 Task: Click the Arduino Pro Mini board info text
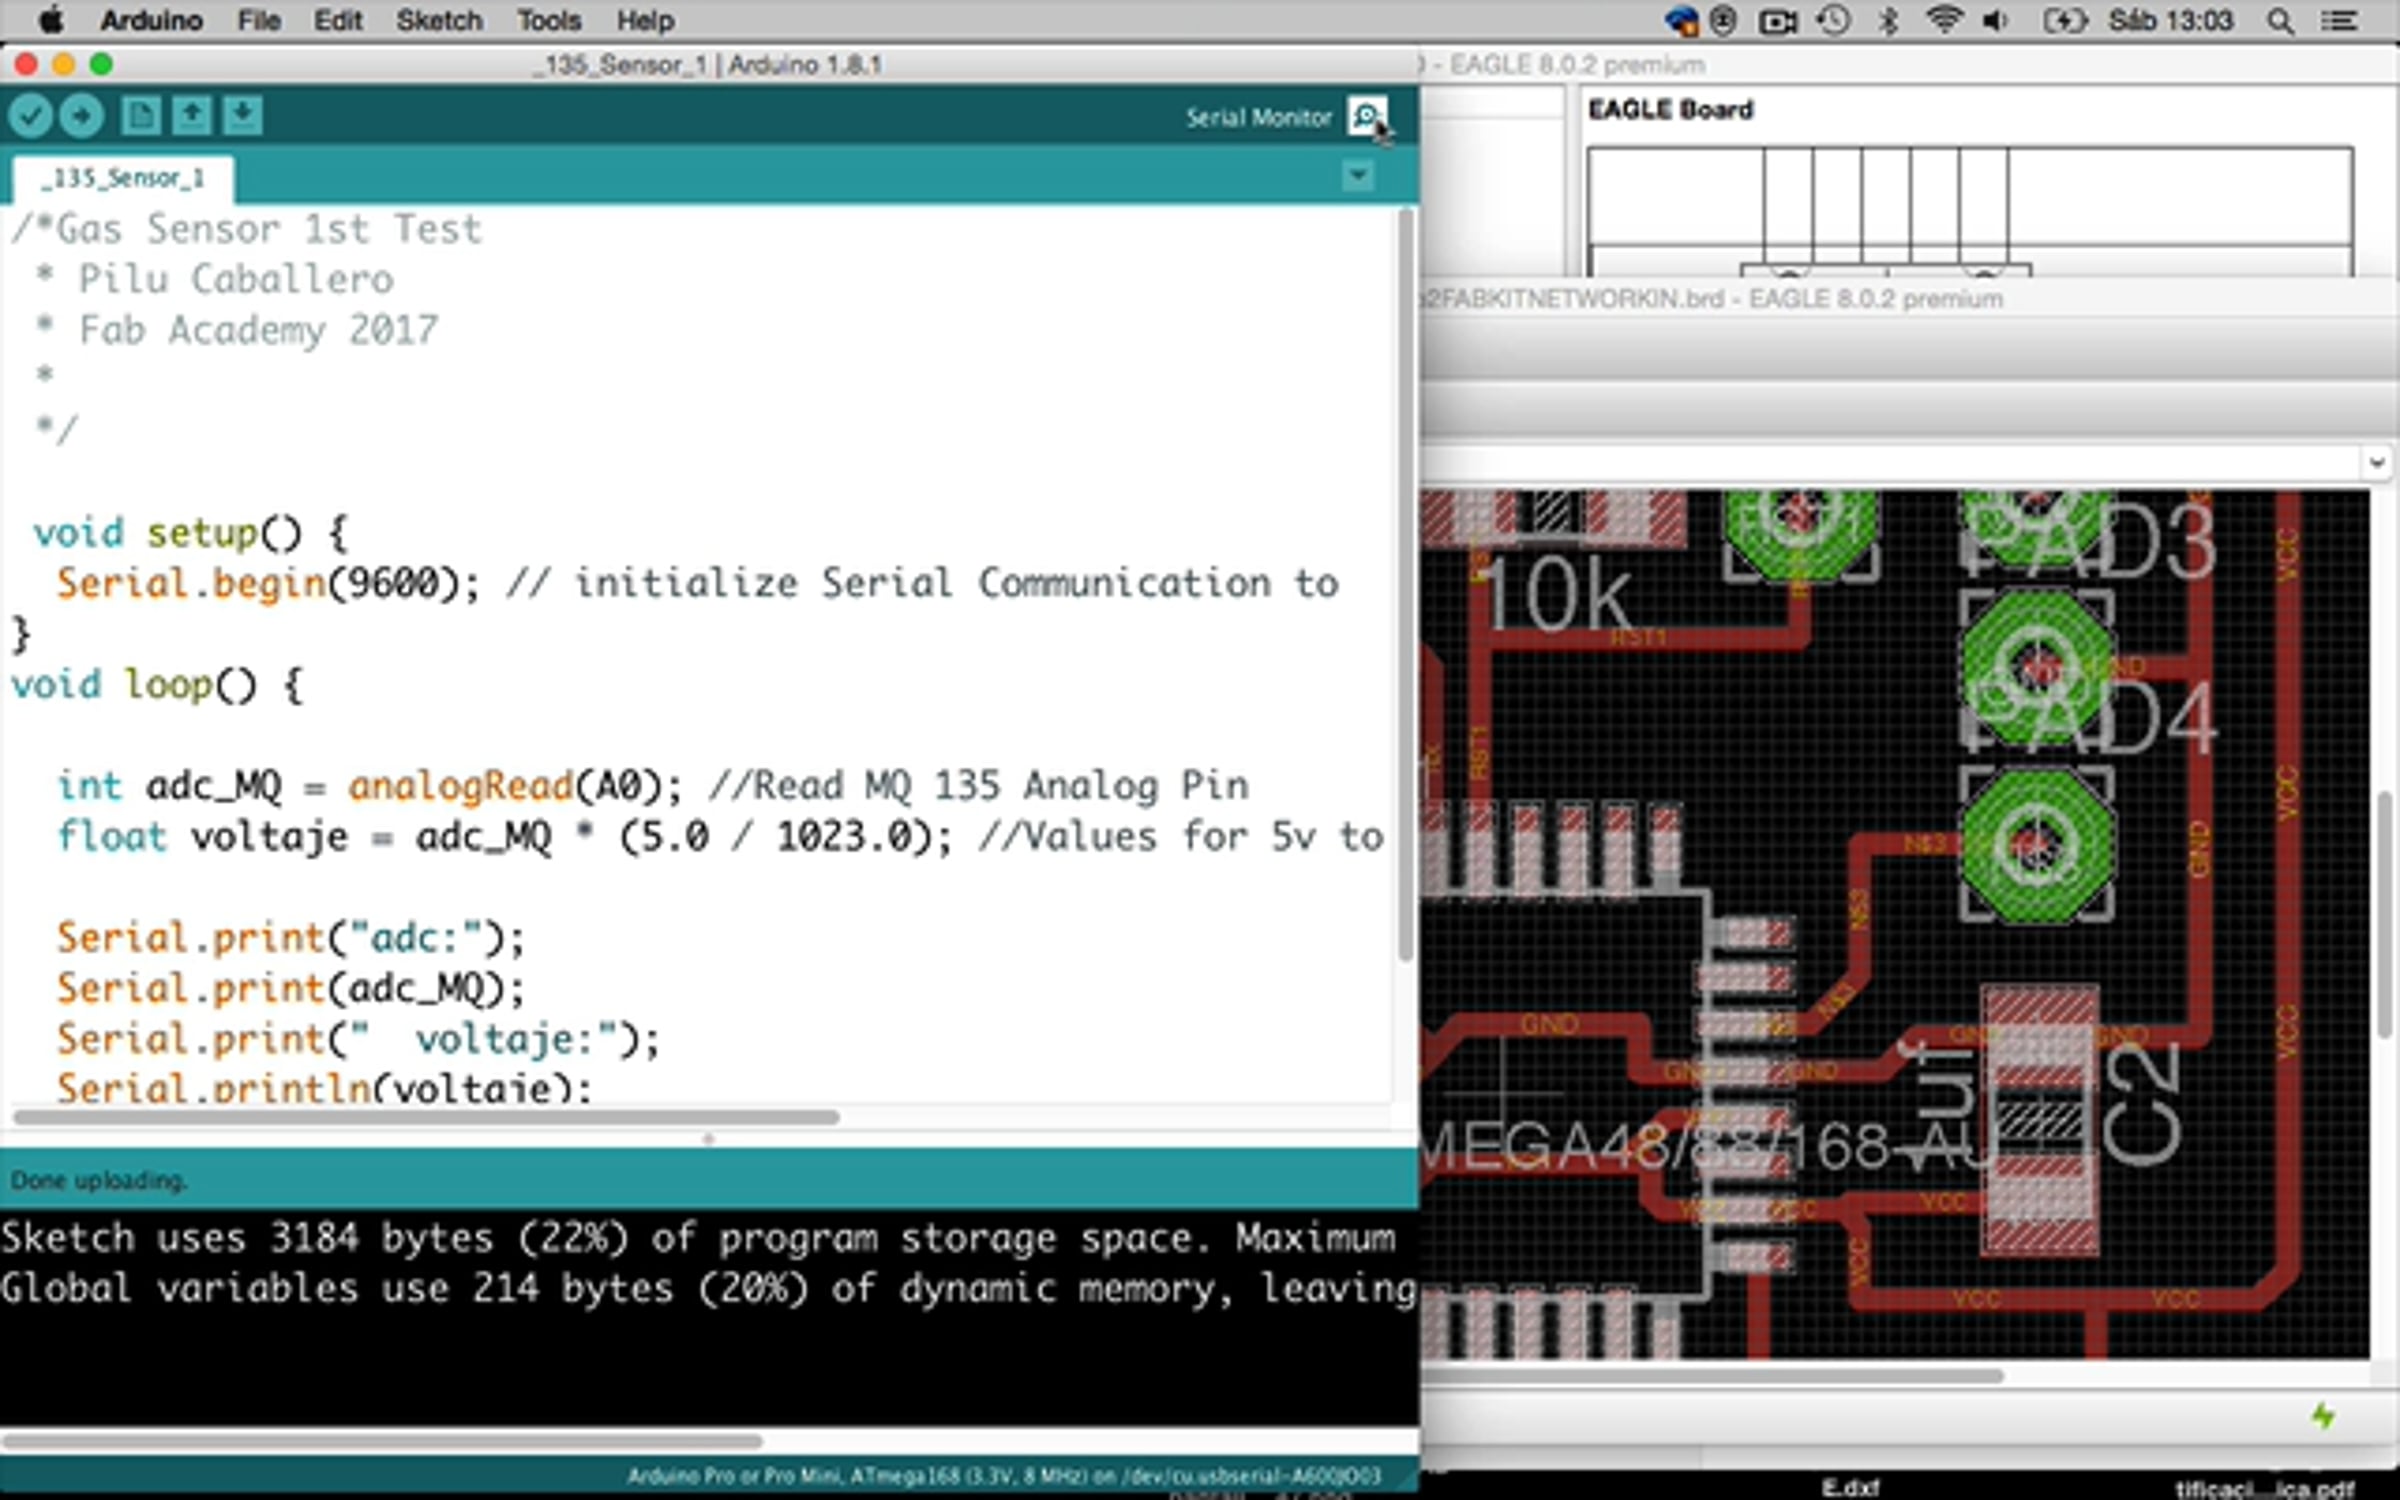coord(1004,1476)
